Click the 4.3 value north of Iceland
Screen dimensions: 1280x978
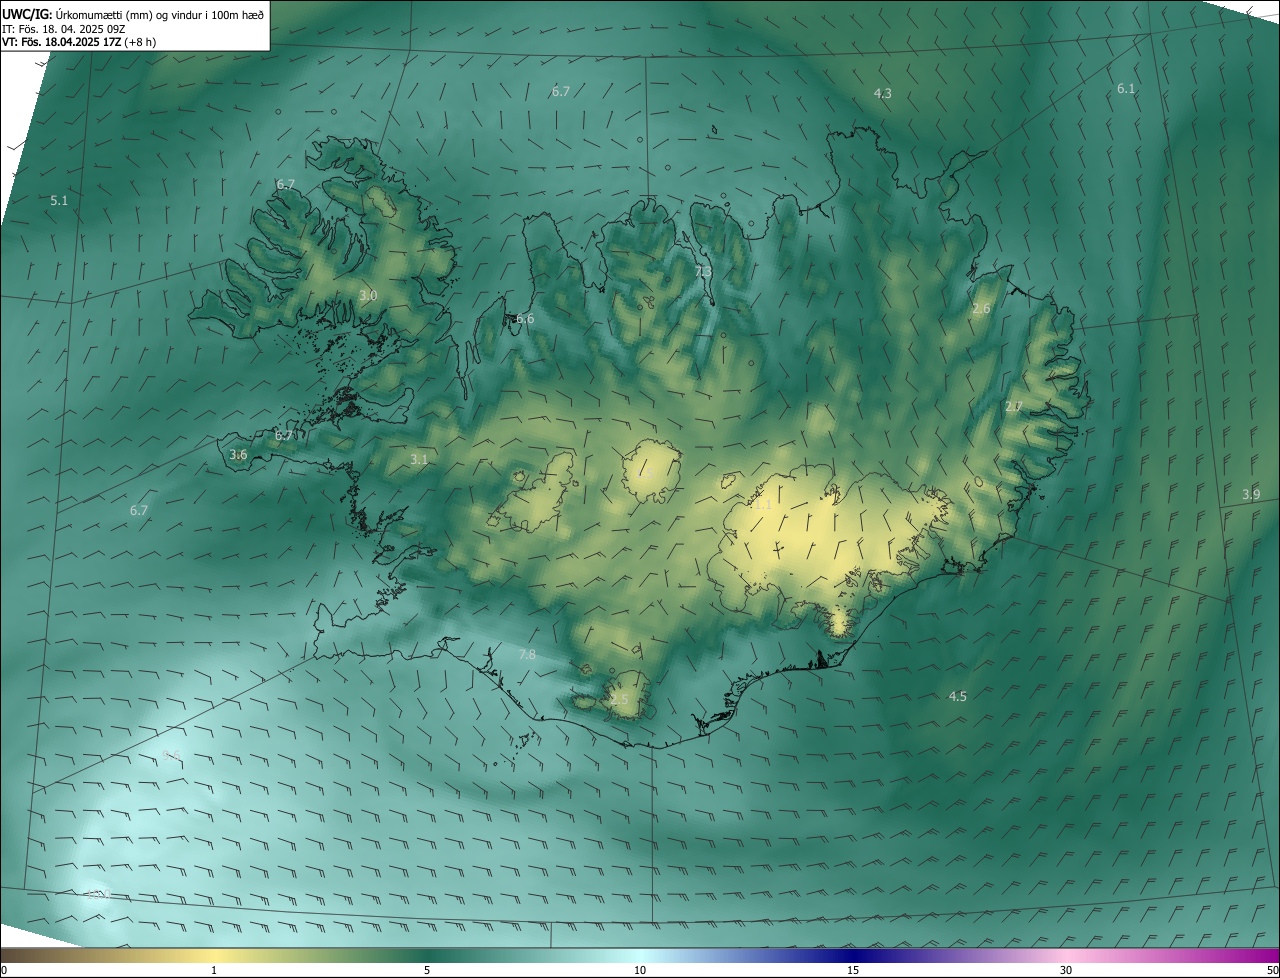click(x=883, y=93)
